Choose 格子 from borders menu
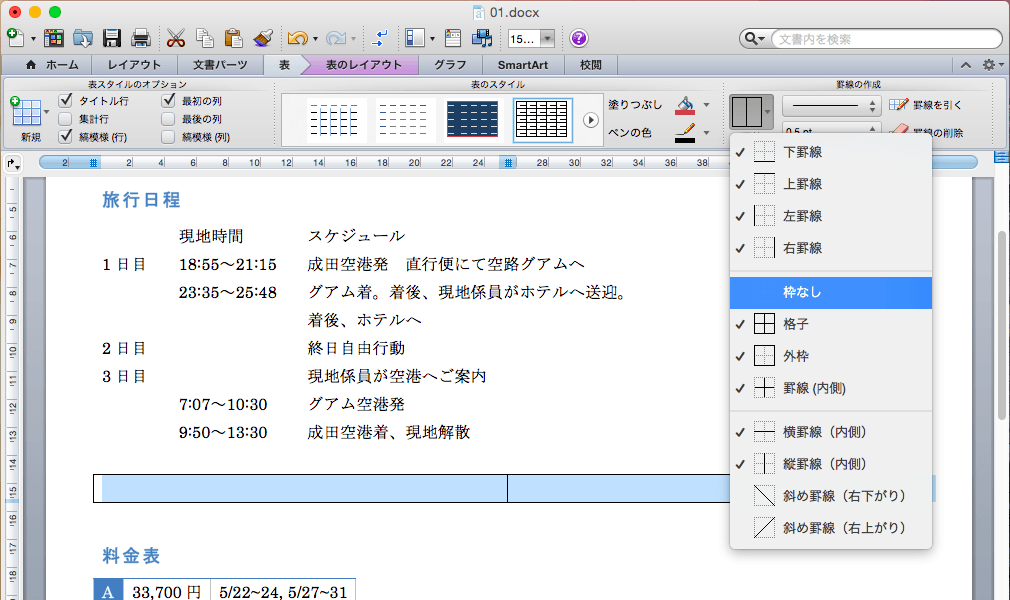1010x600 pixels. (831, 324)
